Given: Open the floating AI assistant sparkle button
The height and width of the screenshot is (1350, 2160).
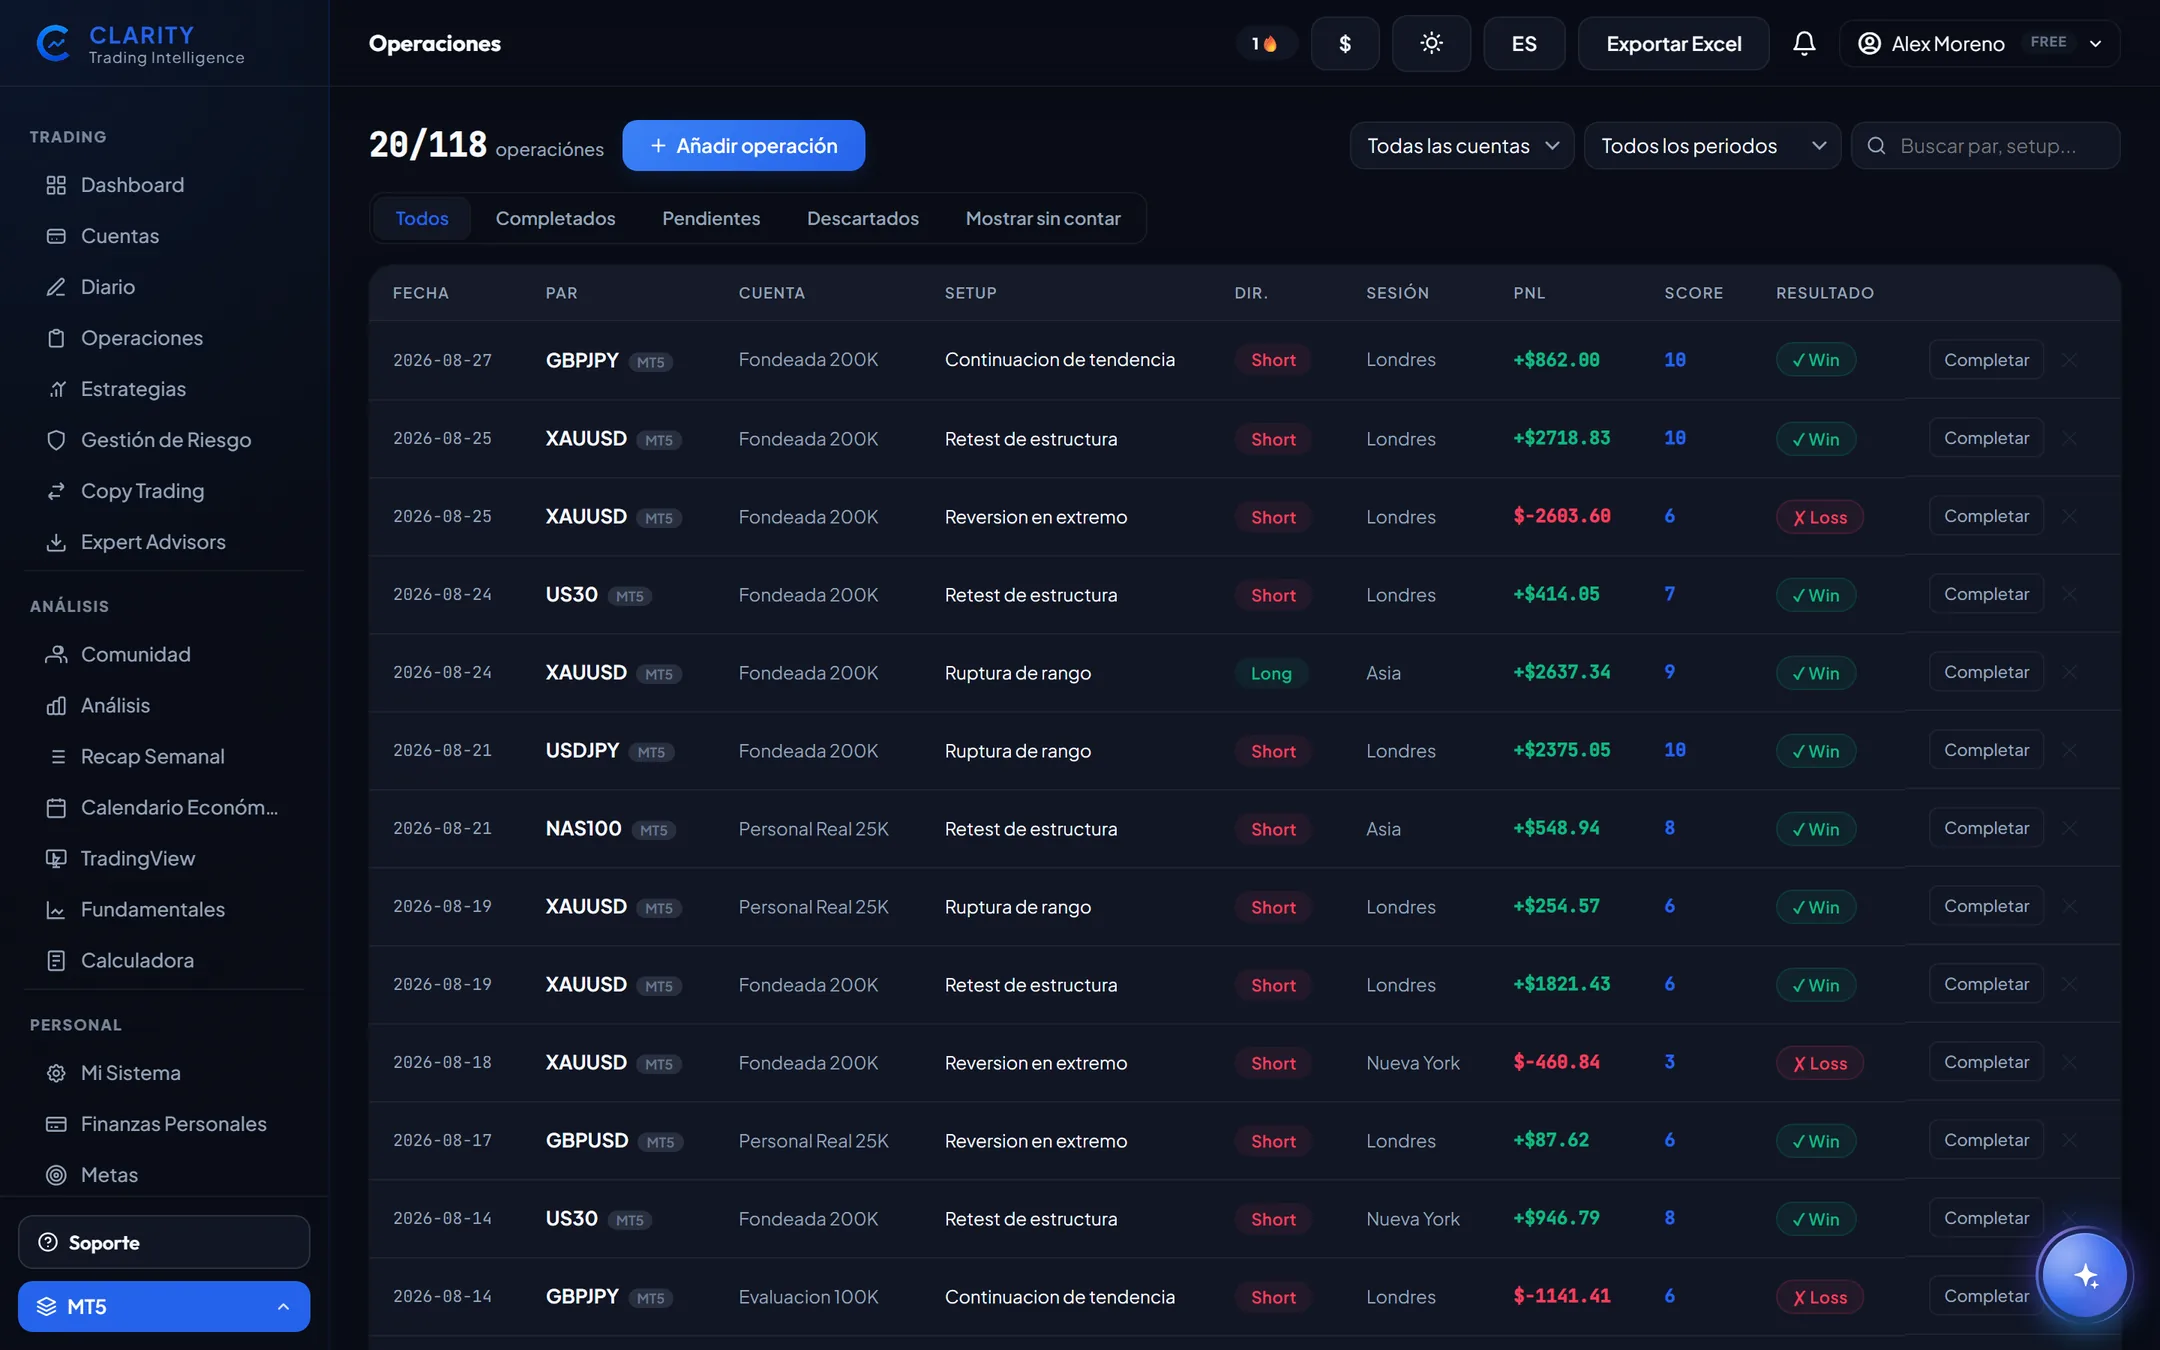Looking at the screenshot, I should pyautogui.click(x=2085, y=1275).
